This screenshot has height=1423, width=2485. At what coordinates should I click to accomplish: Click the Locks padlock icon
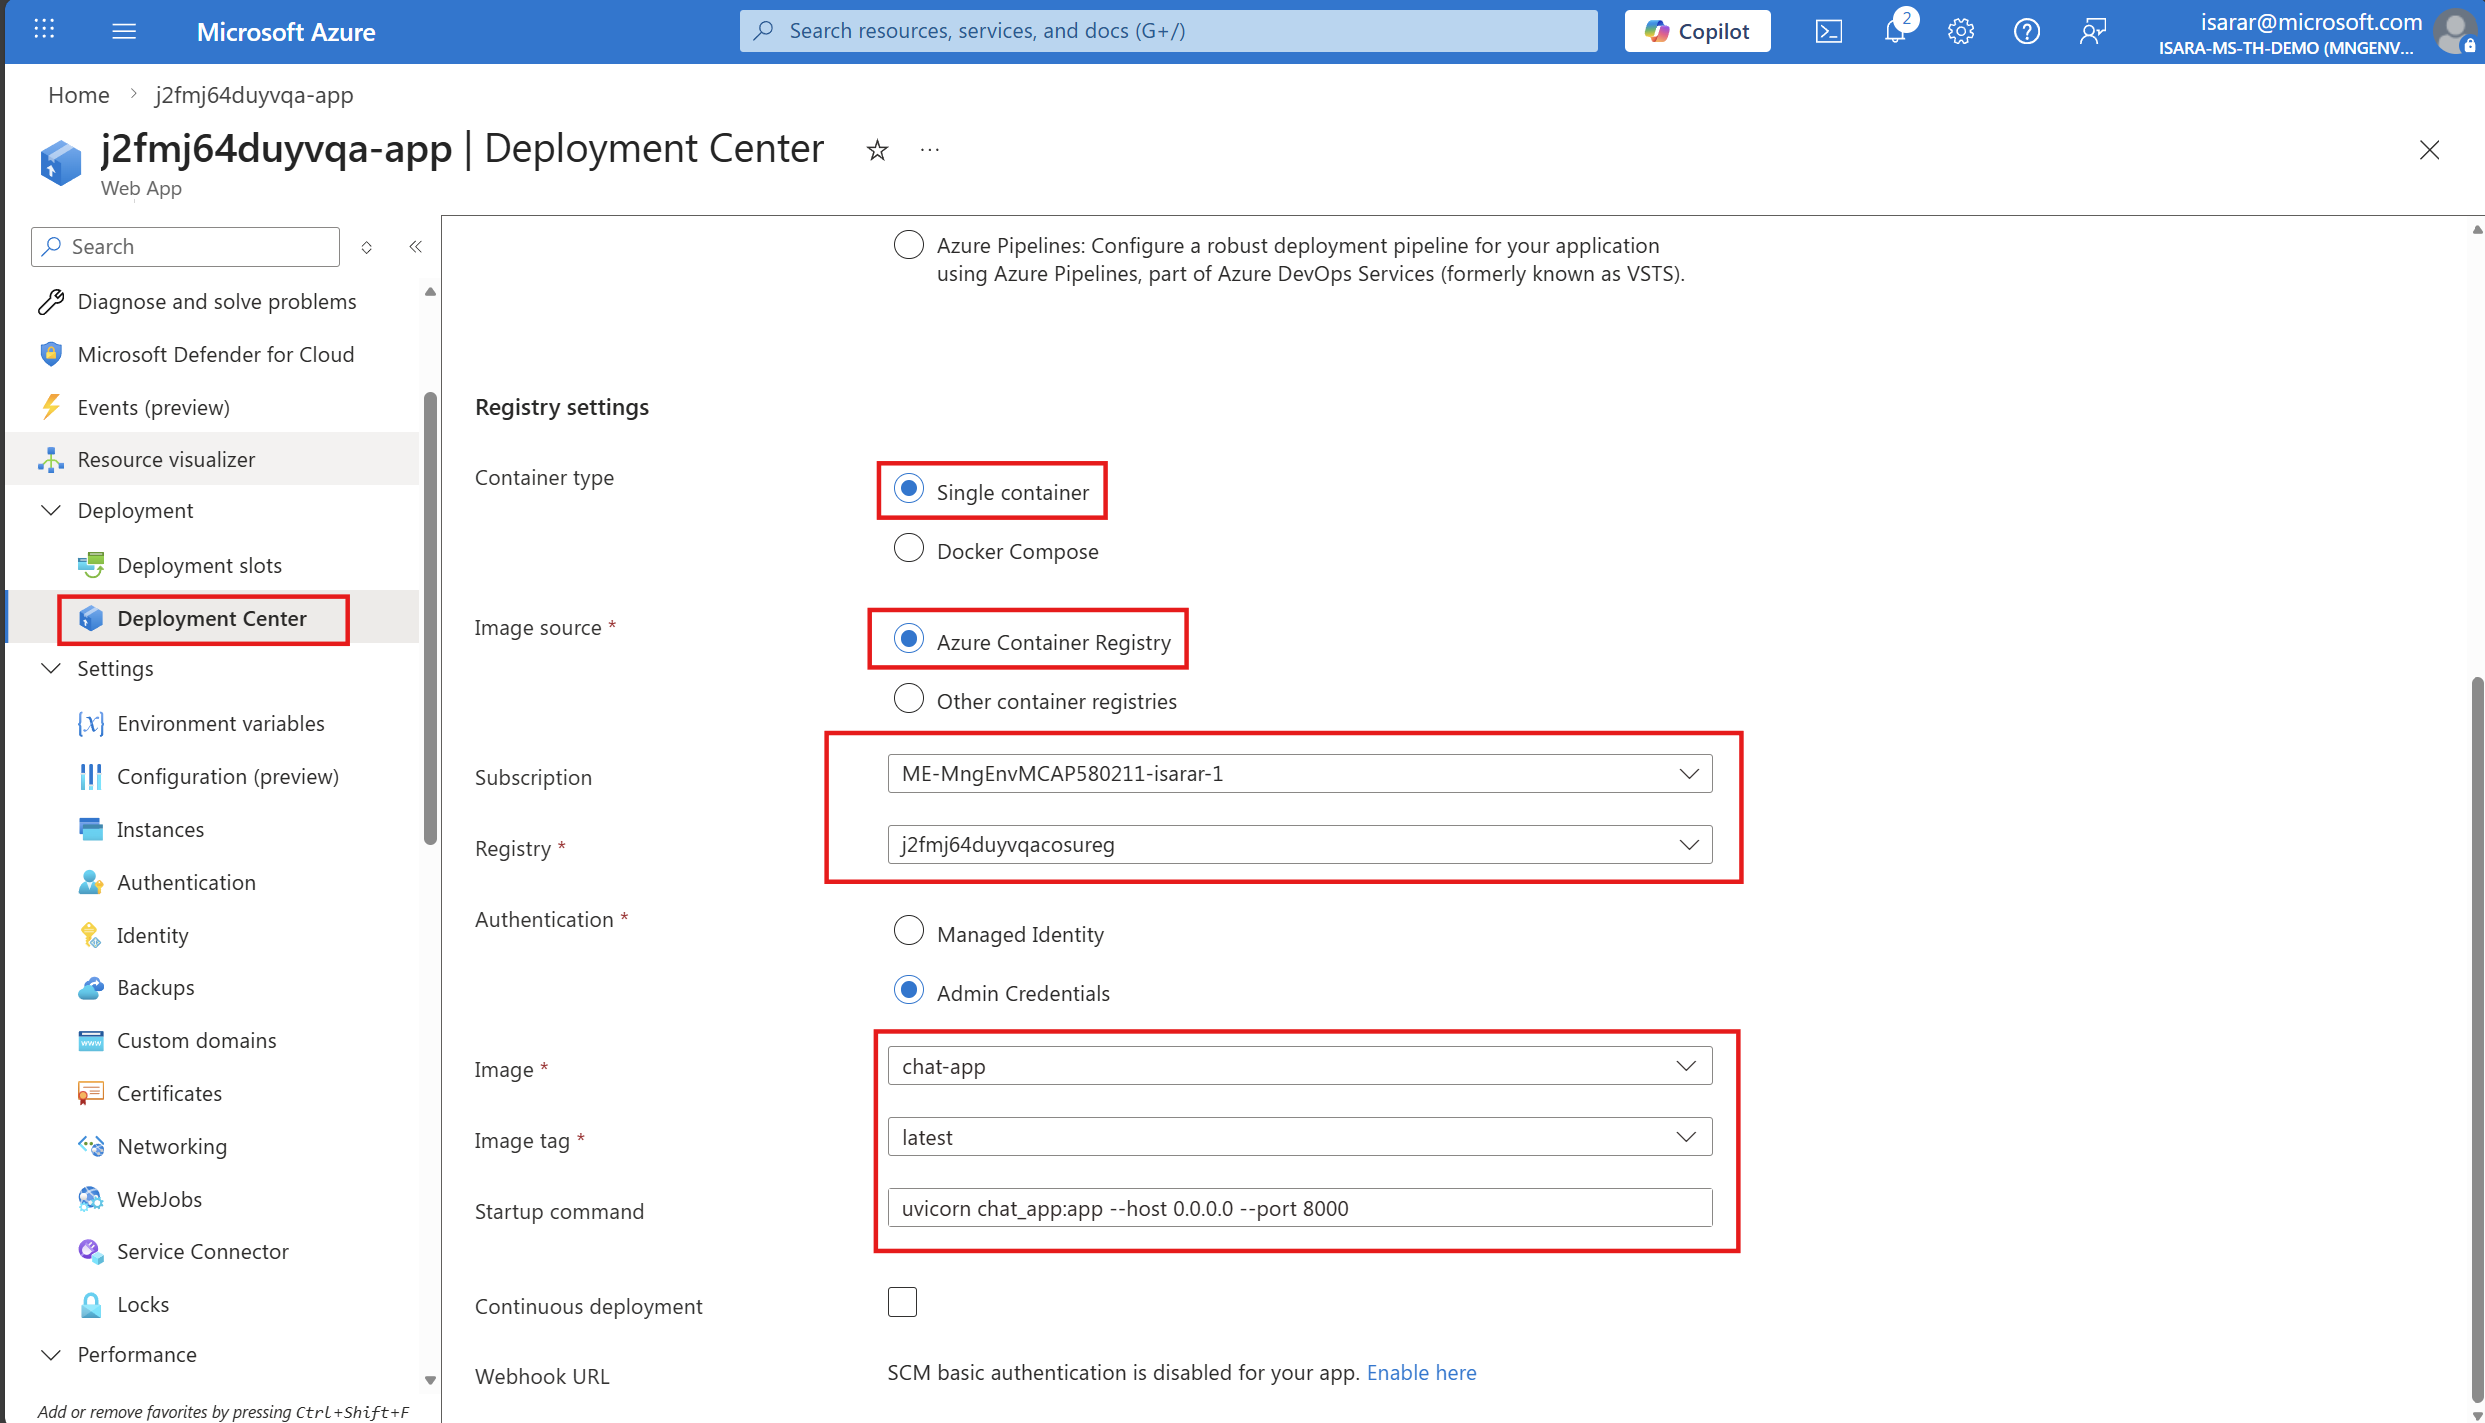pos(91,1304)
